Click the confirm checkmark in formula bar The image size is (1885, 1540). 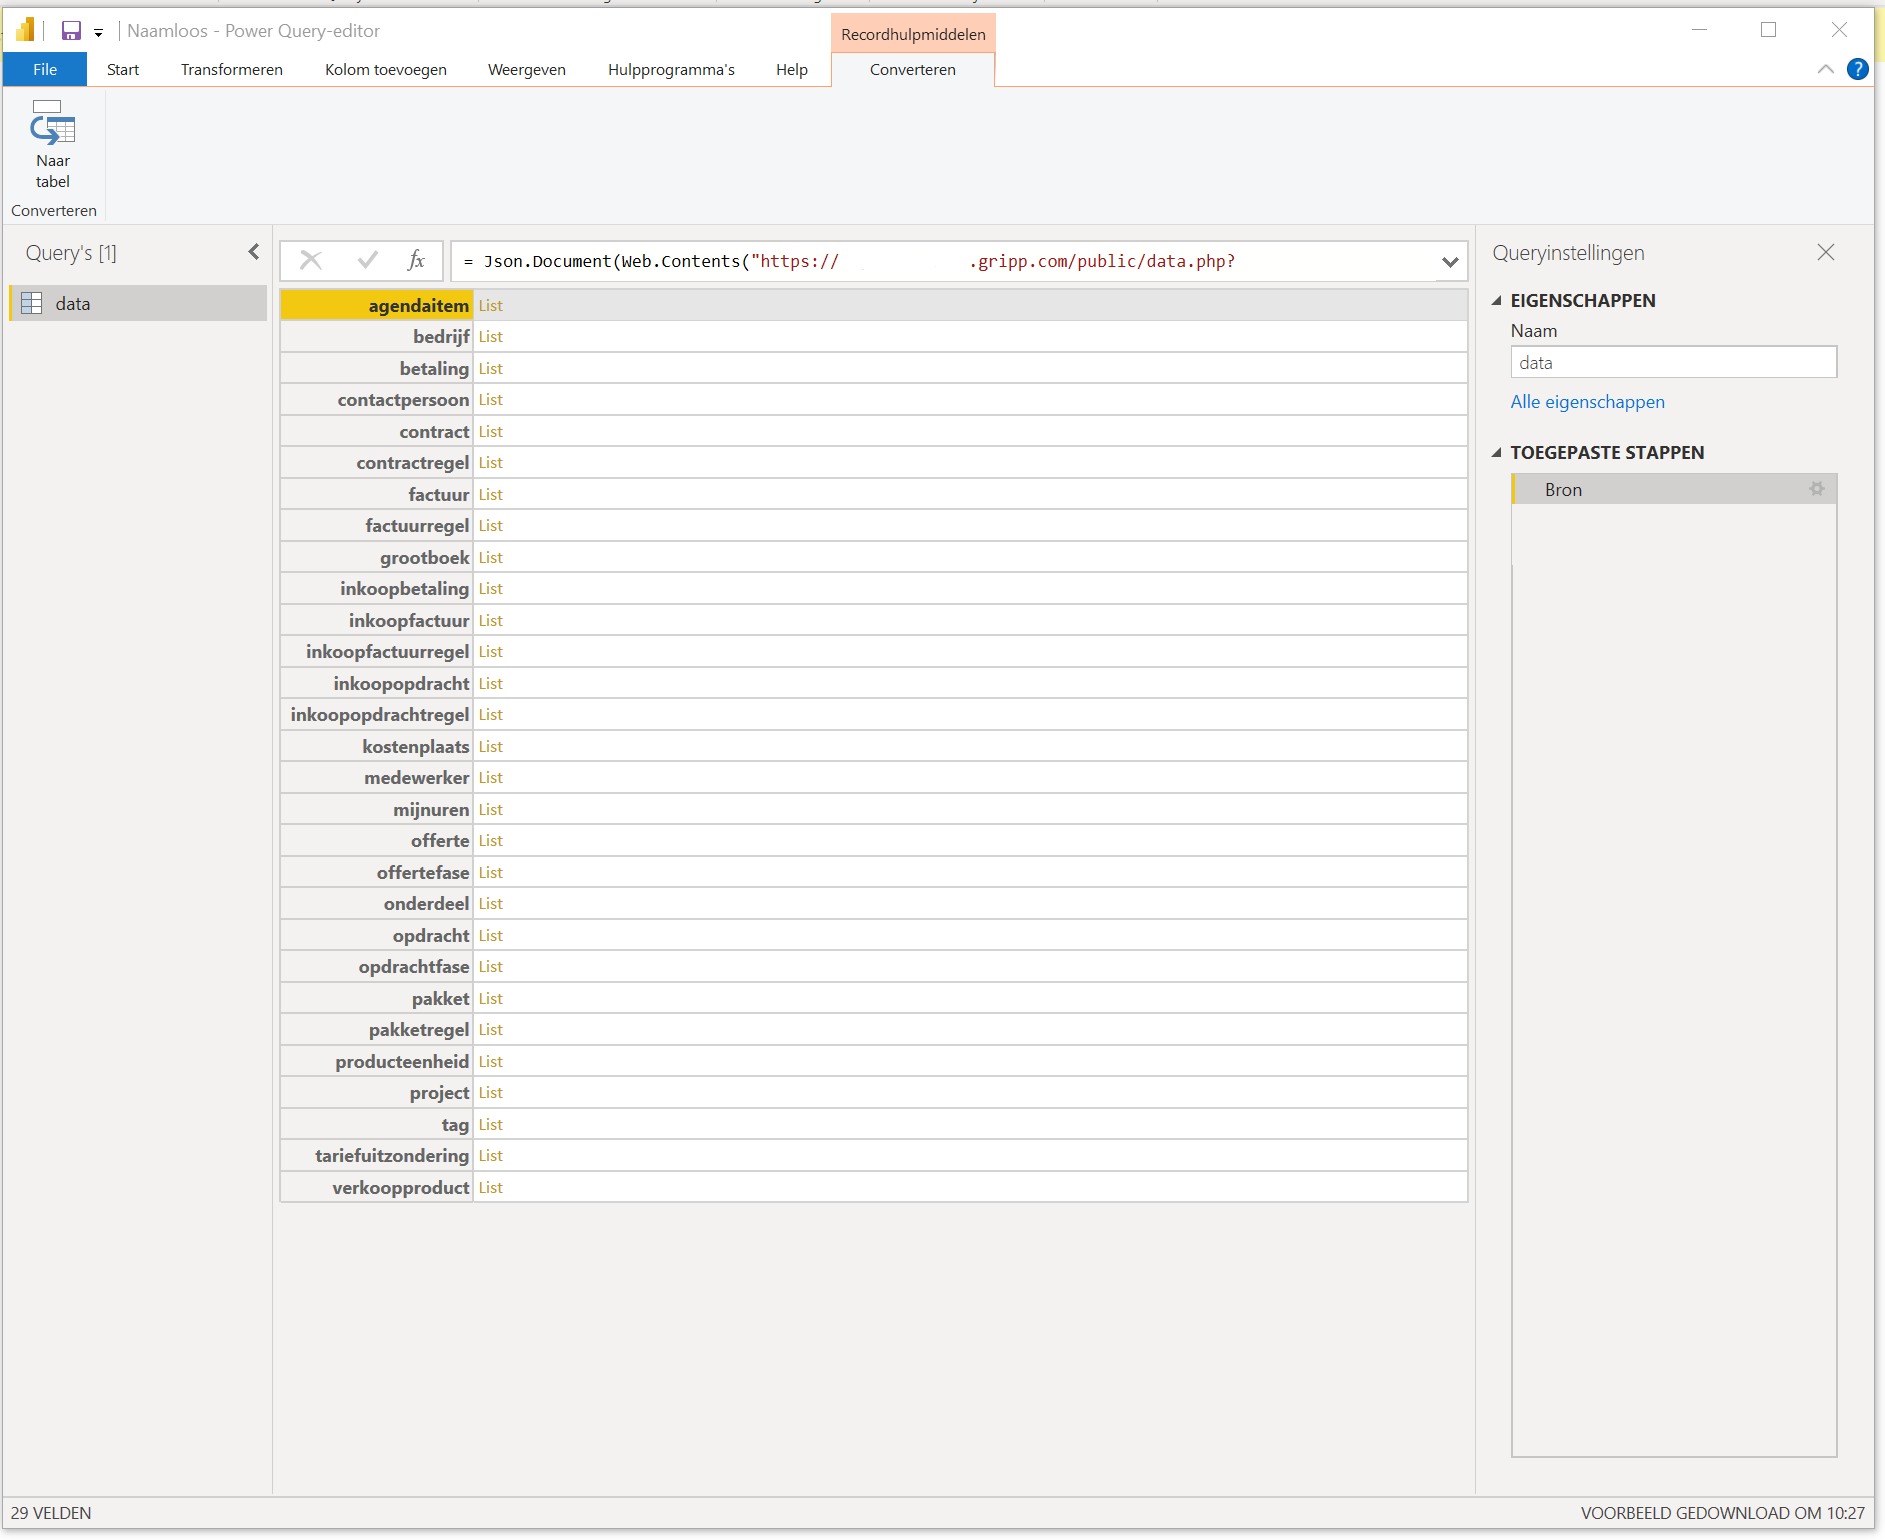point(367,261)
